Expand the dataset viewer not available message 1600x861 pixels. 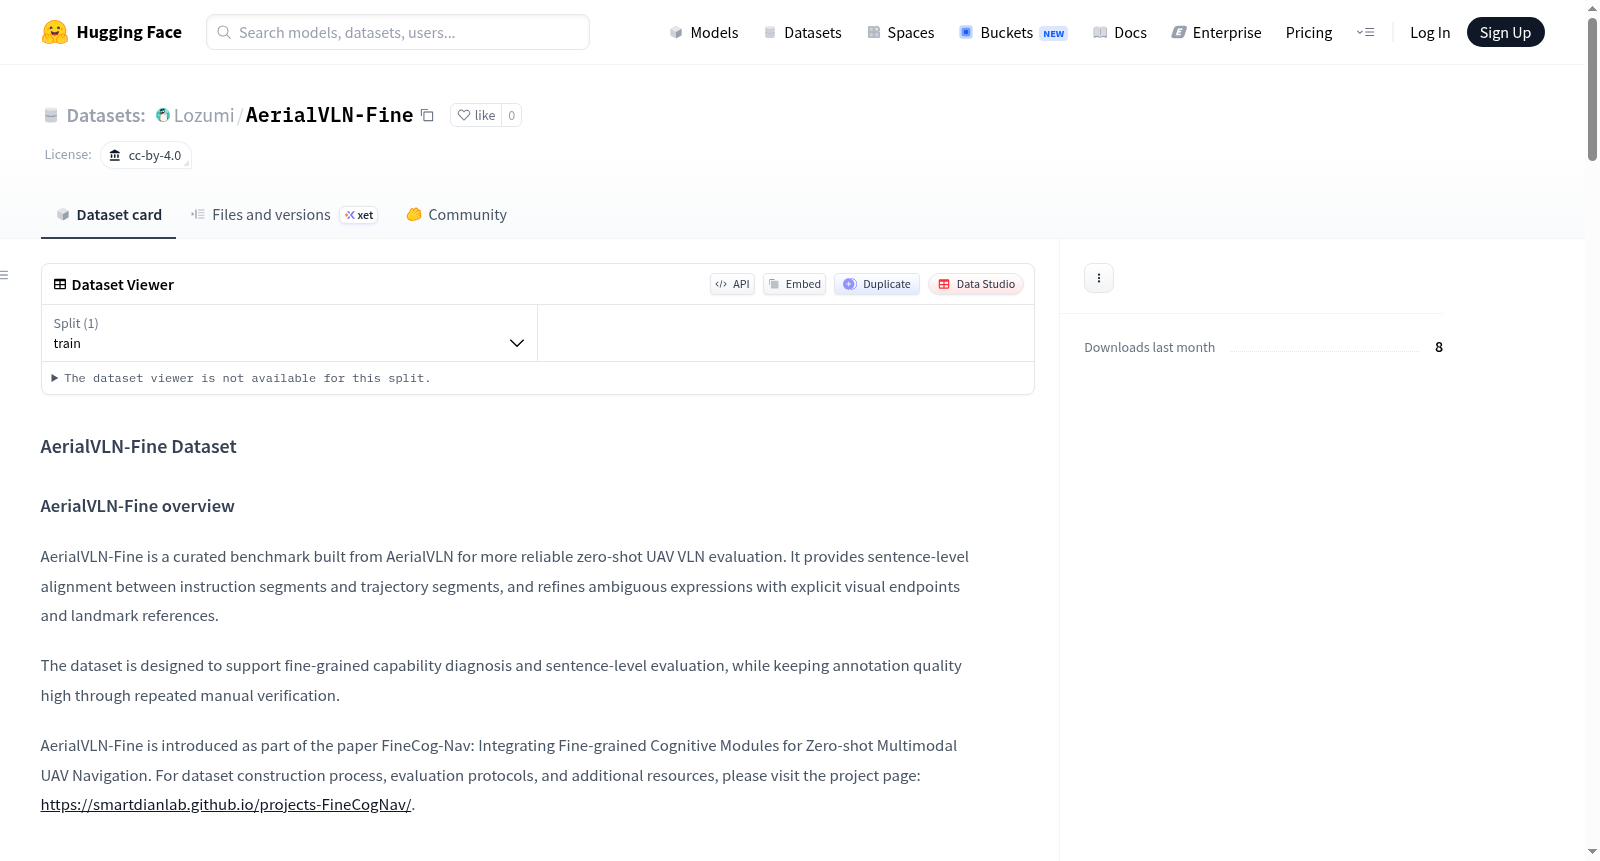tap(241, 378)
